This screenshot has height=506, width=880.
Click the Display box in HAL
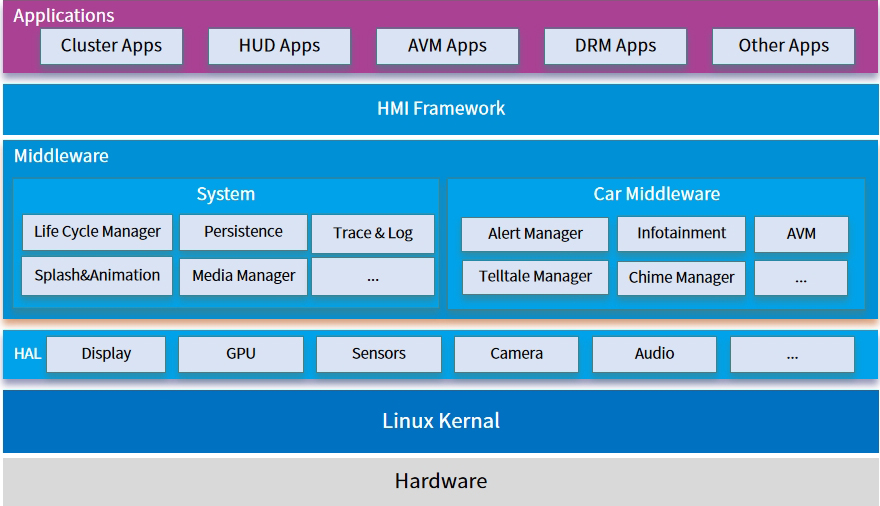coord(106,354)
